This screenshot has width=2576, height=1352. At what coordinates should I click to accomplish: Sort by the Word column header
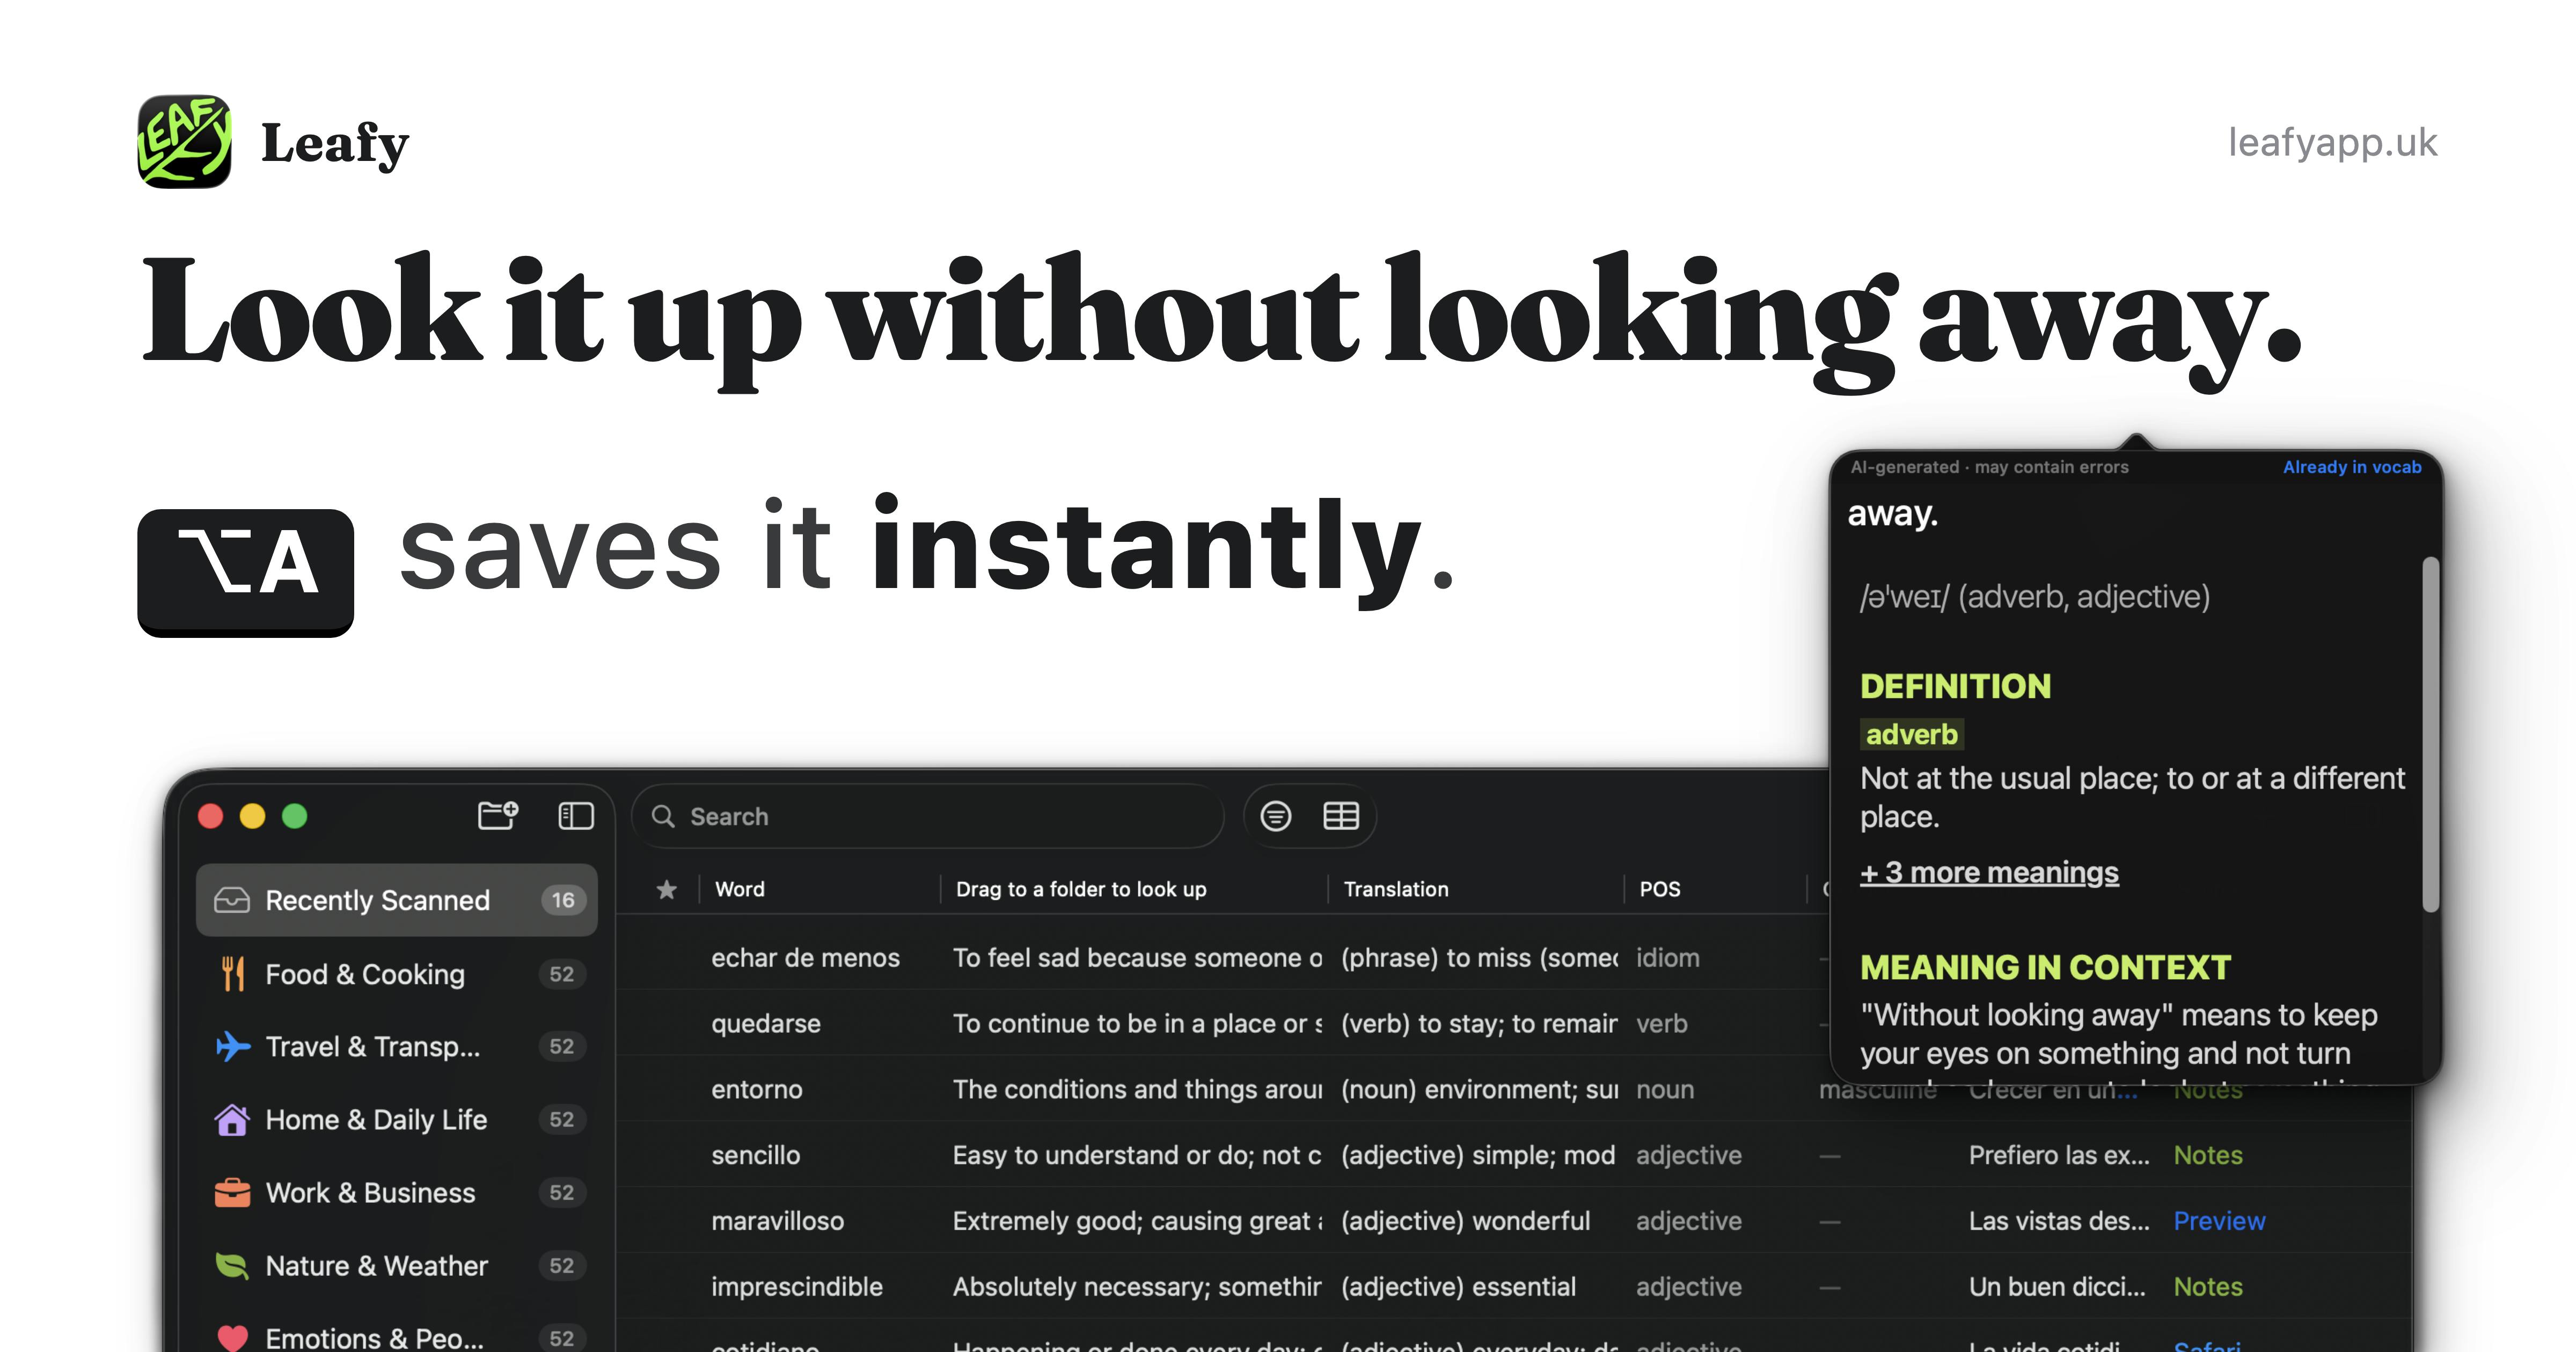[740, 889]
